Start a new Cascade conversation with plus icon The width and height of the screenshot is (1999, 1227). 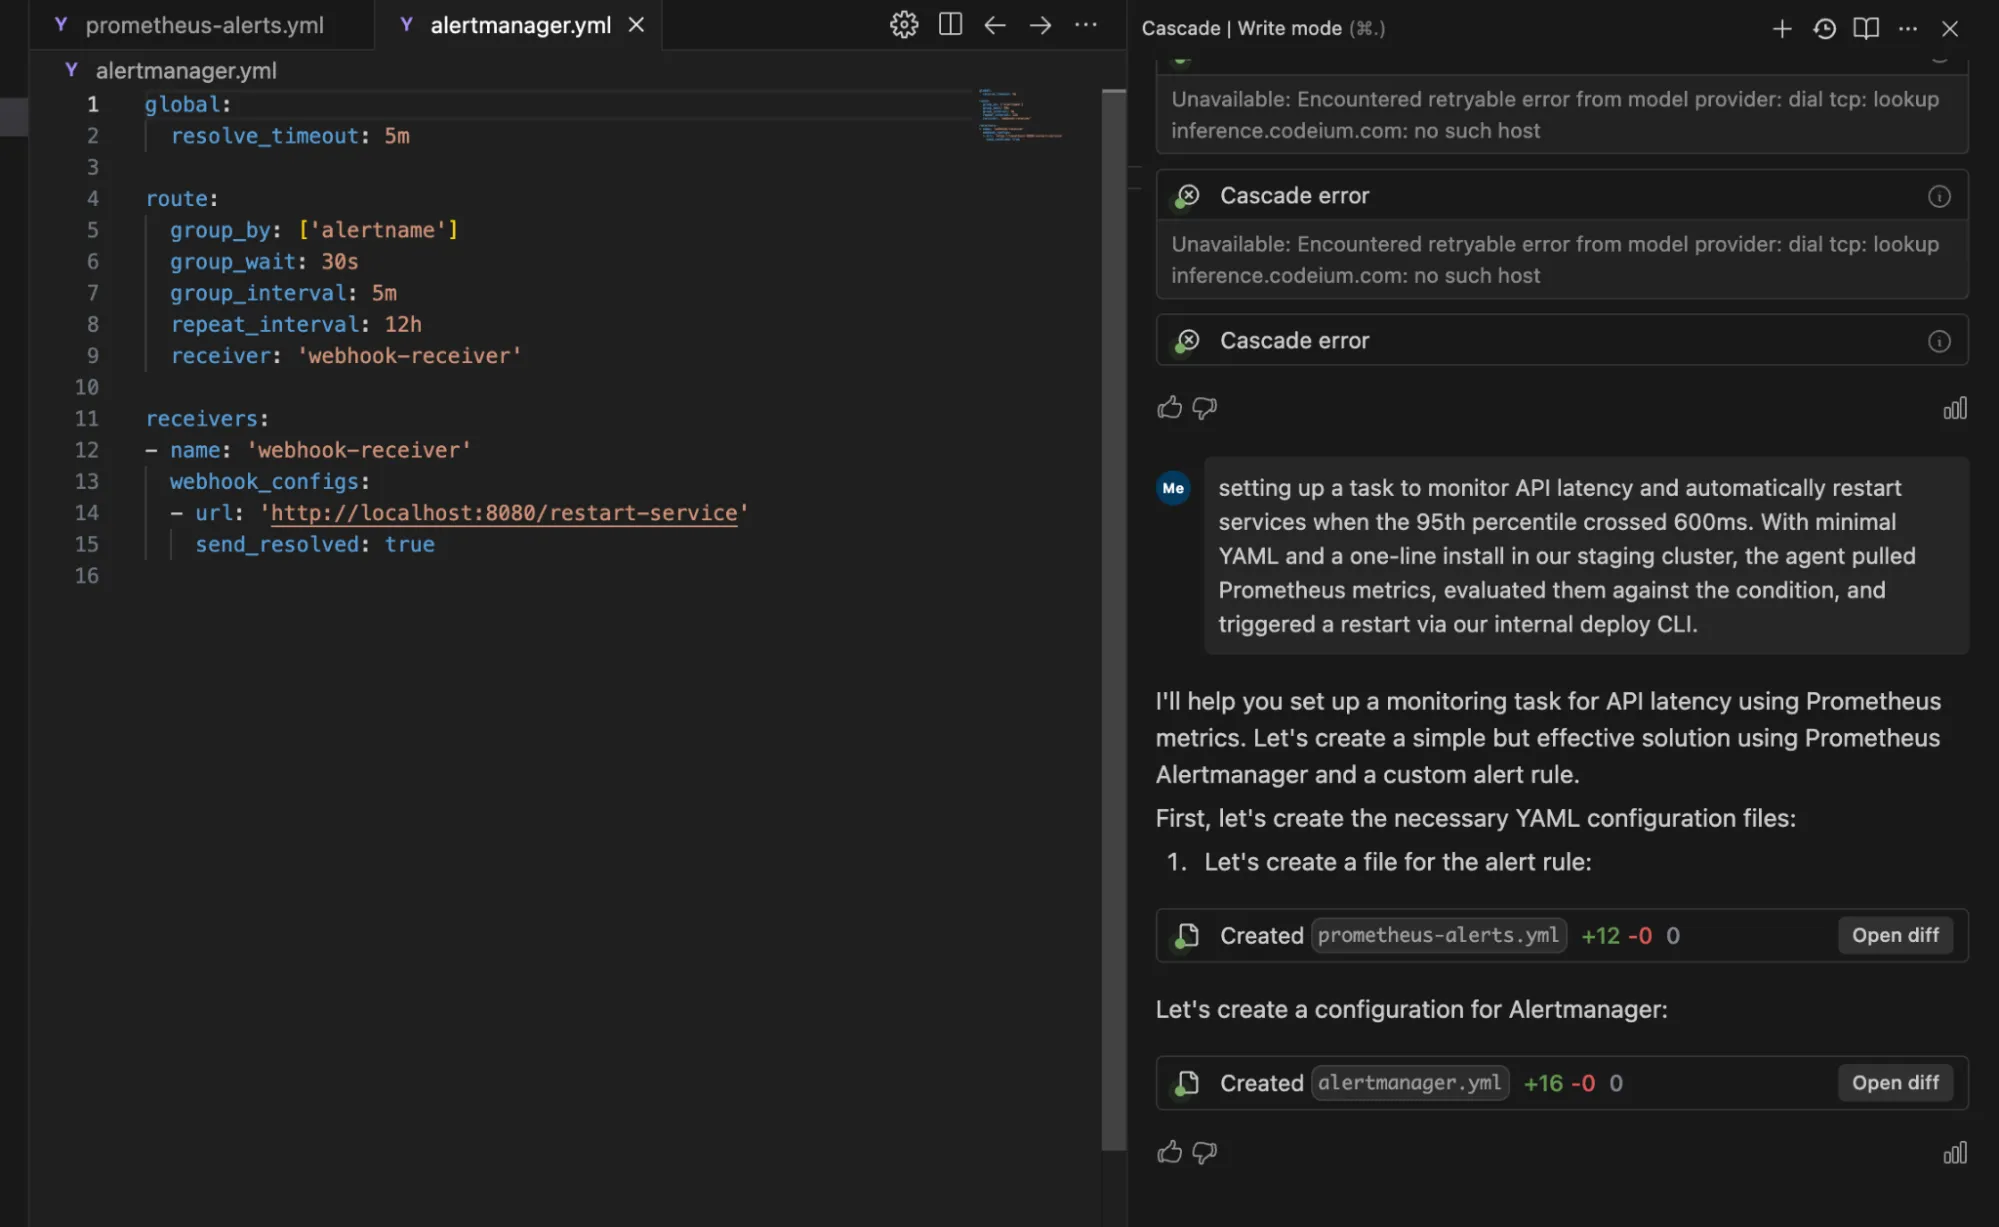pos(1781,29)
